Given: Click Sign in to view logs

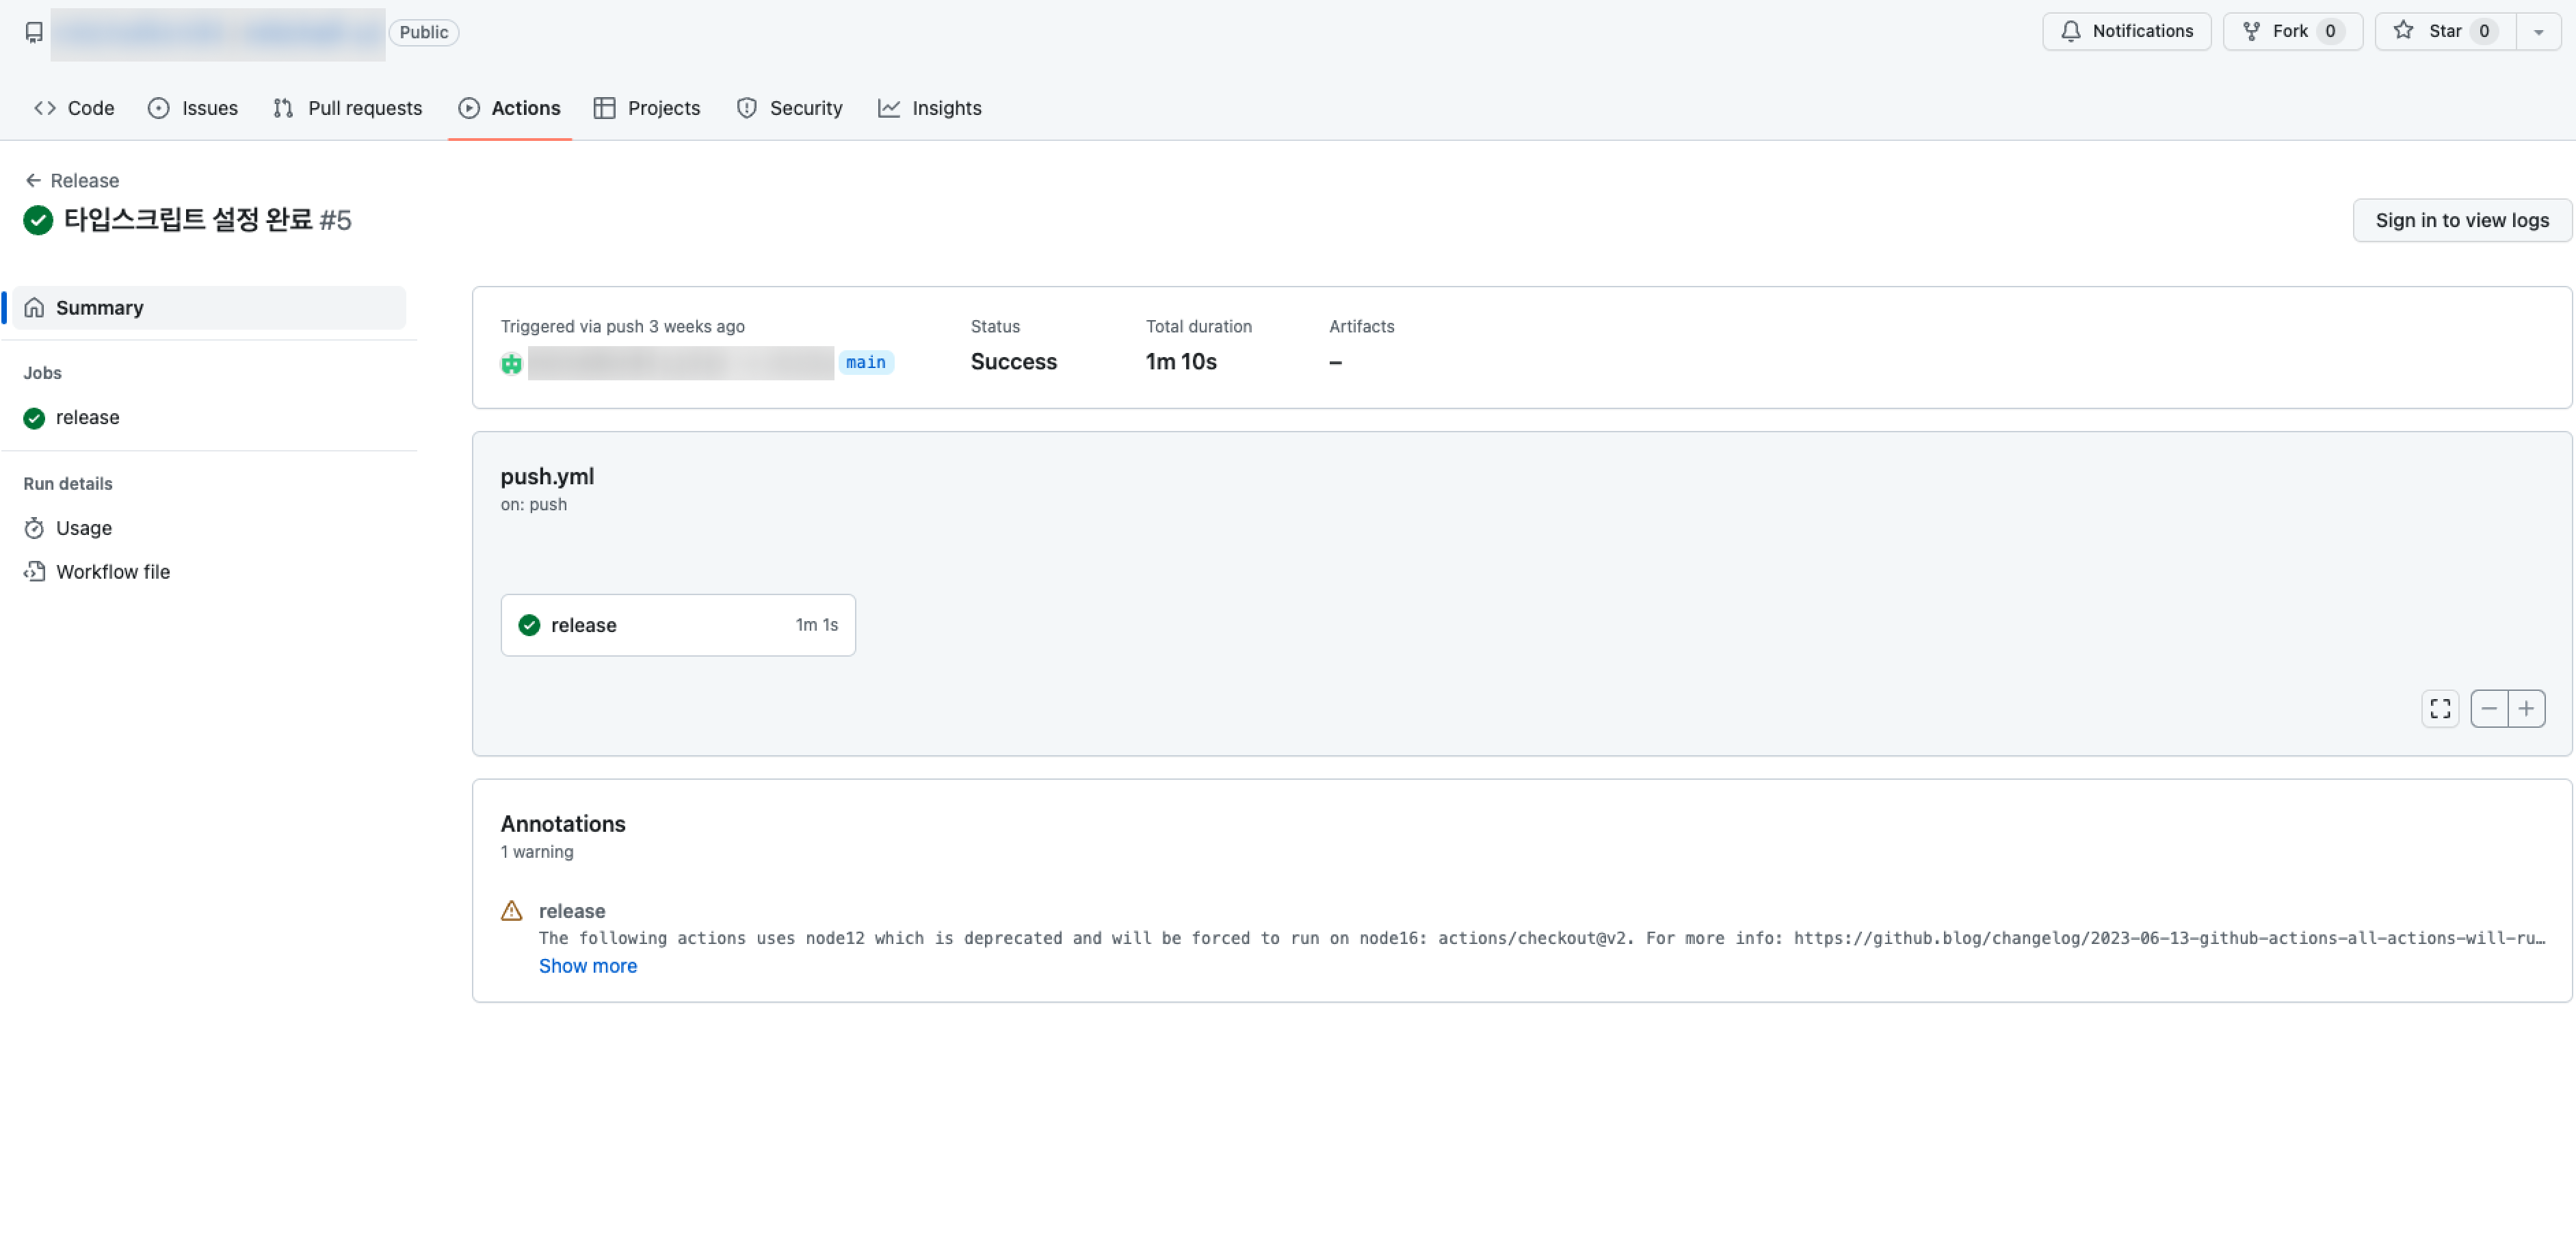Looking at the screenshot, I should click(2461, 220).
